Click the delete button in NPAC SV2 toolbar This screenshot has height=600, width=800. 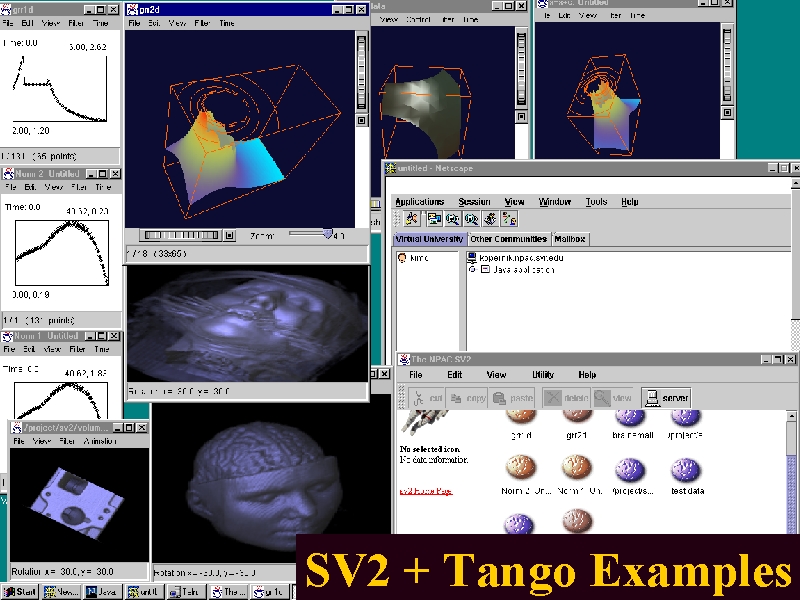tap(565, 398)
